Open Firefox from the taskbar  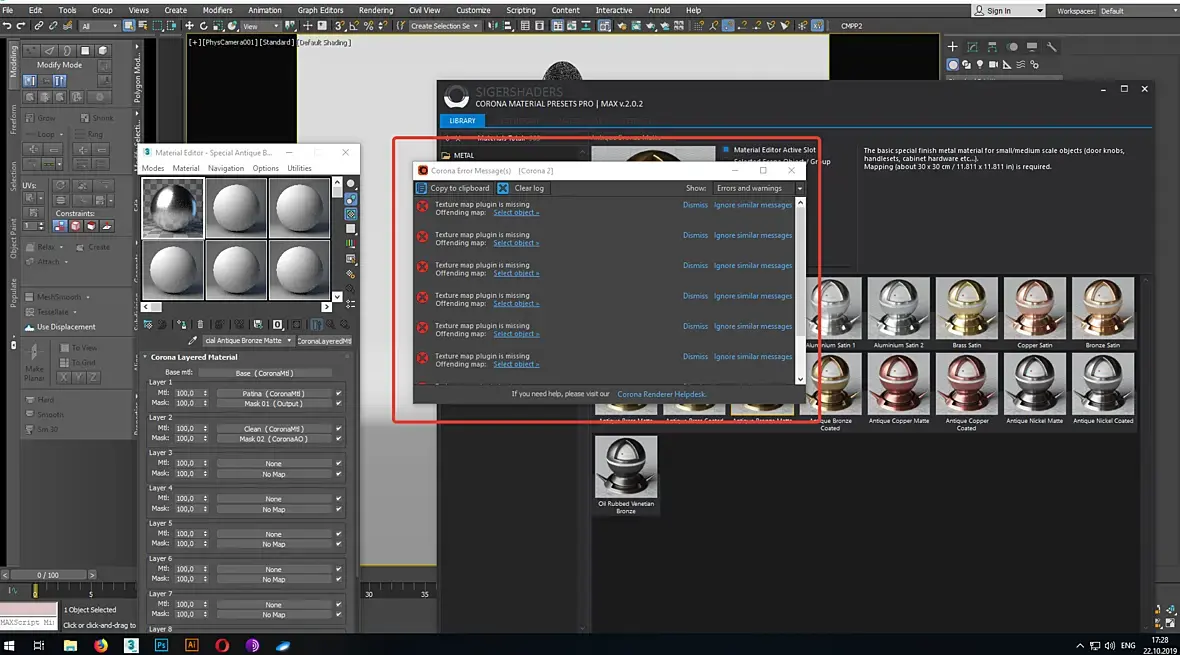coord(100,645)
